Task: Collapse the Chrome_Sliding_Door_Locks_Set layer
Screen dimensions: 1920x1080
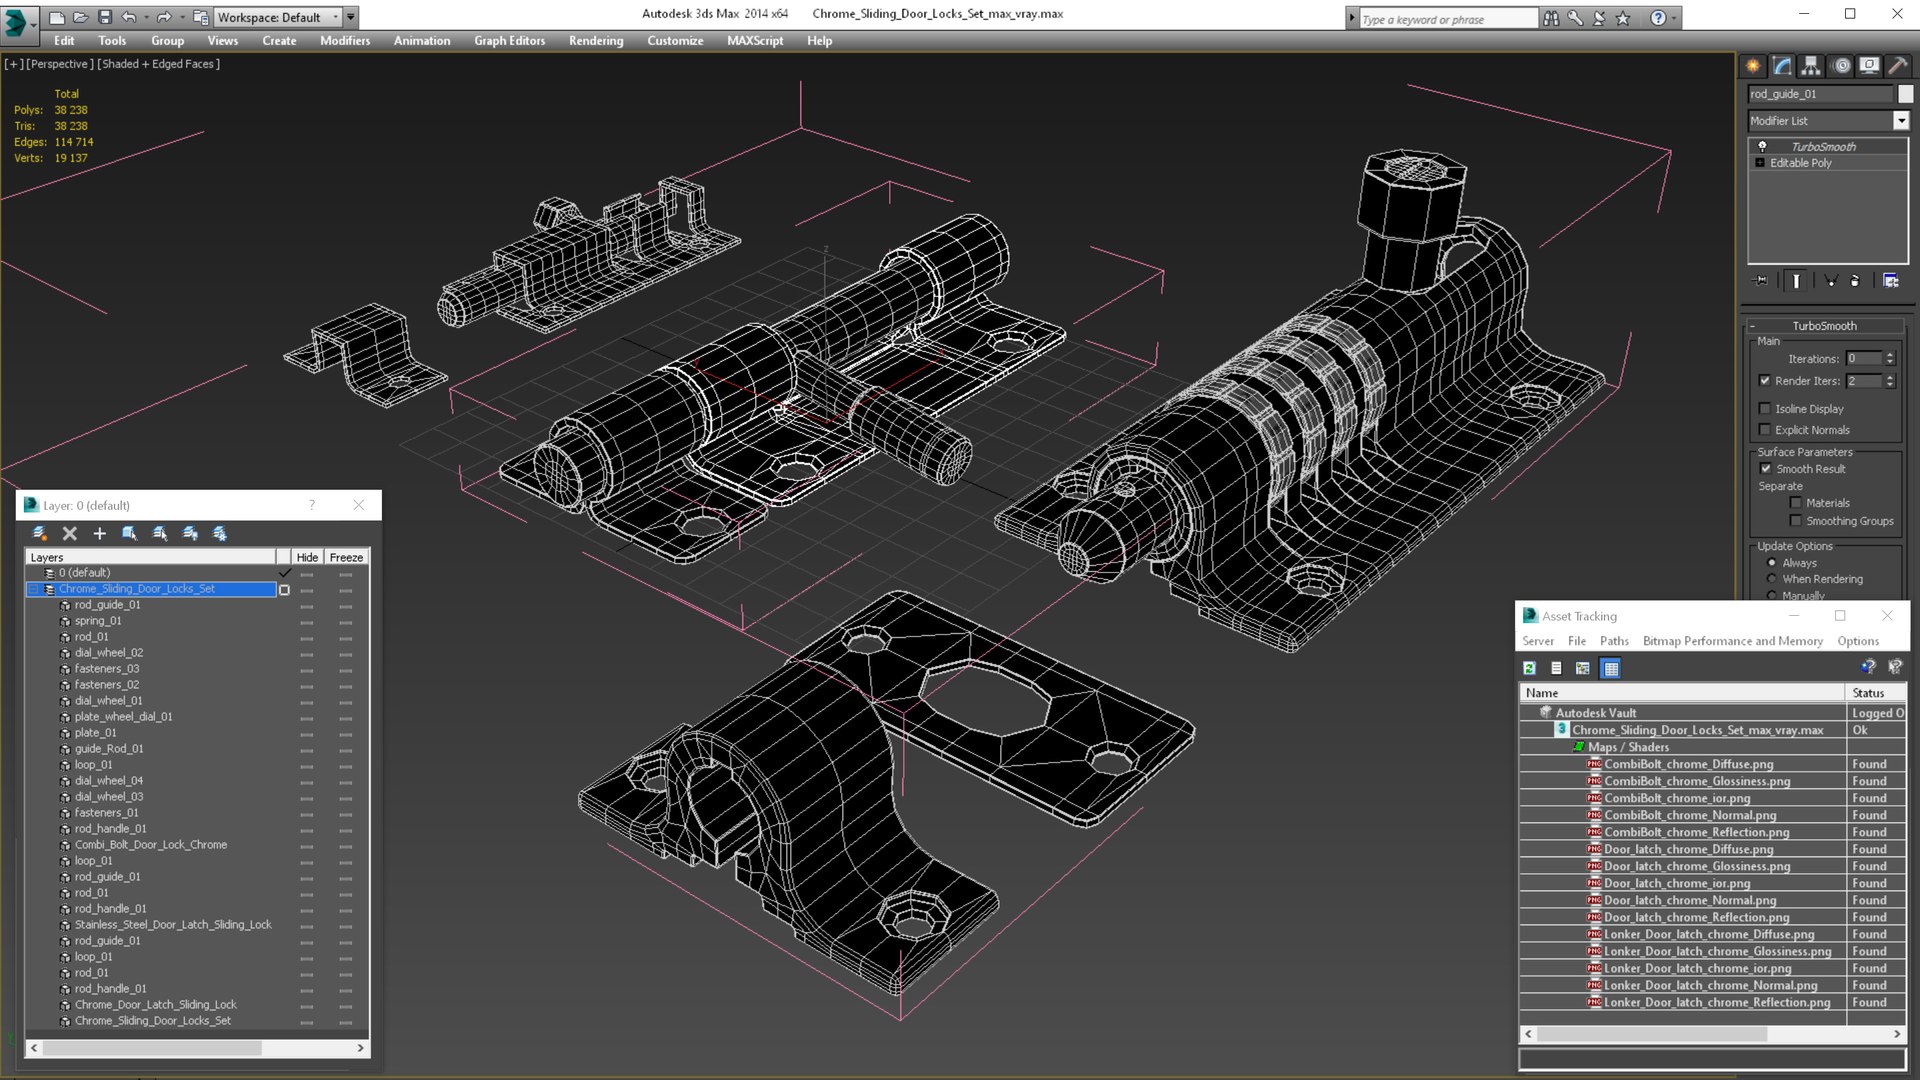Action: (34, 589)
